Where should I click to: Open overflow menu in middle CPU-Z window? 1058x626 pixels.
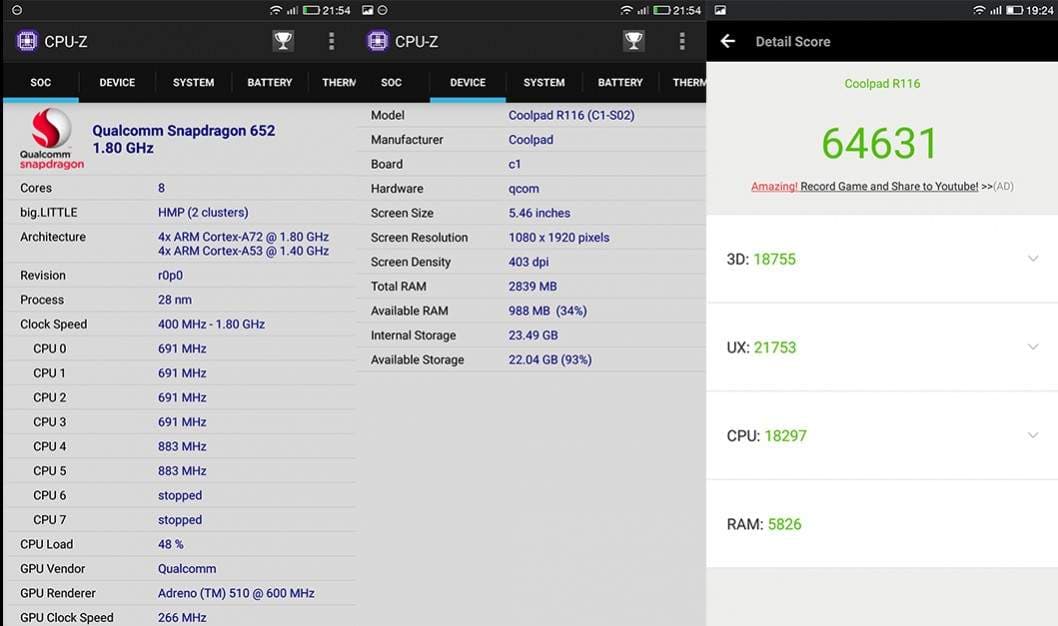[x=682, y=41]
